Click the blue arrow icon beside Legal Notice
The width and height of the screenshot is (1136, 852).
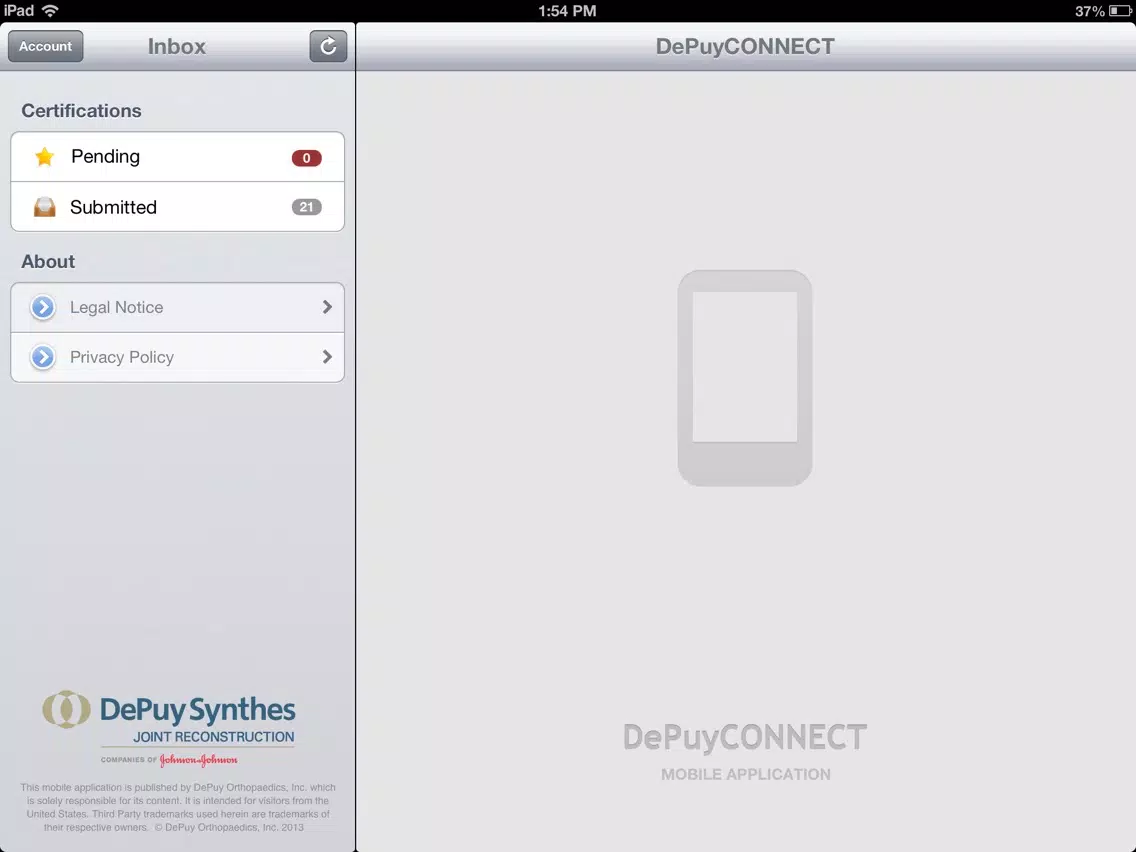pyautogui.click(x=43, y=307)
